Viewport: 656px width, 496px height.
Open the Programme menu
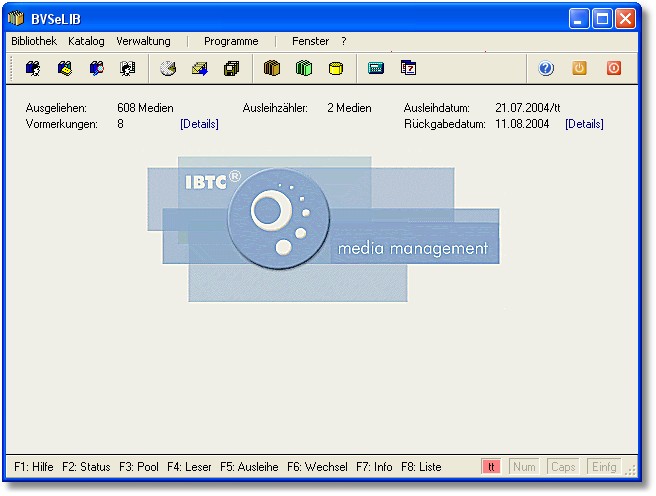231,41
